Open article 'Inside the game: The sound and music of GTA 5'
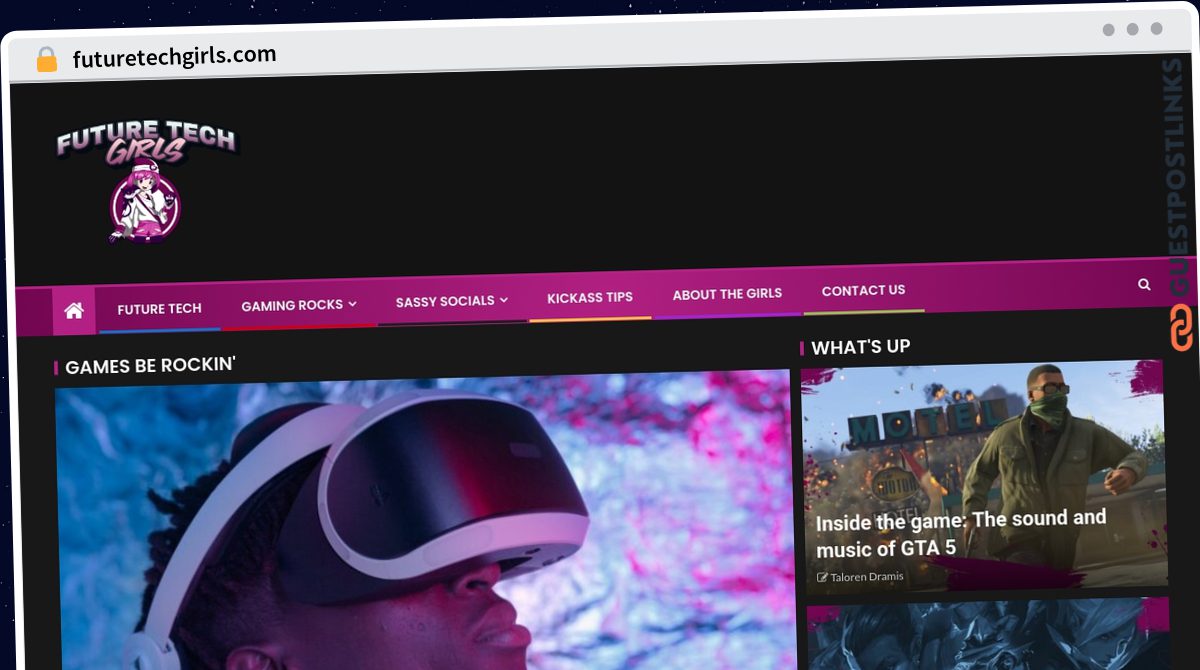1200x670 pixels. point(961,533)
